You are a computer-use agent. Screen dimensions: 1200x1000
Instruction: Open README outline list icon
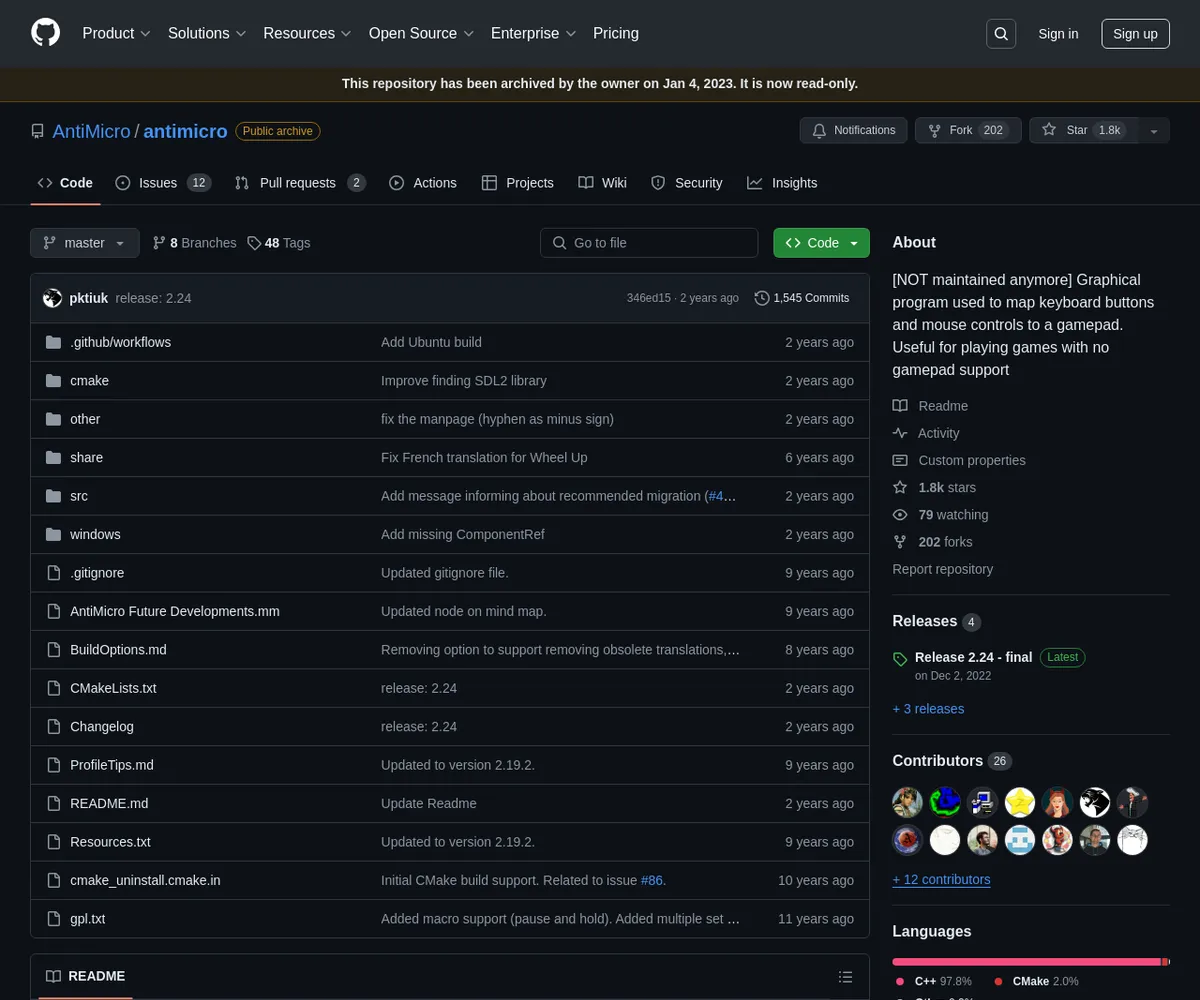pyautogui.click(x=845, y=977)
